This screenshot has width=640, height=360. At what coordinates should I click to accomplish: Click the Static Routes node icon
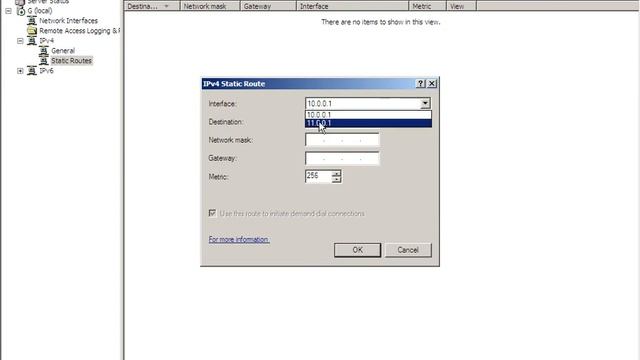click(x=44, y=60)
